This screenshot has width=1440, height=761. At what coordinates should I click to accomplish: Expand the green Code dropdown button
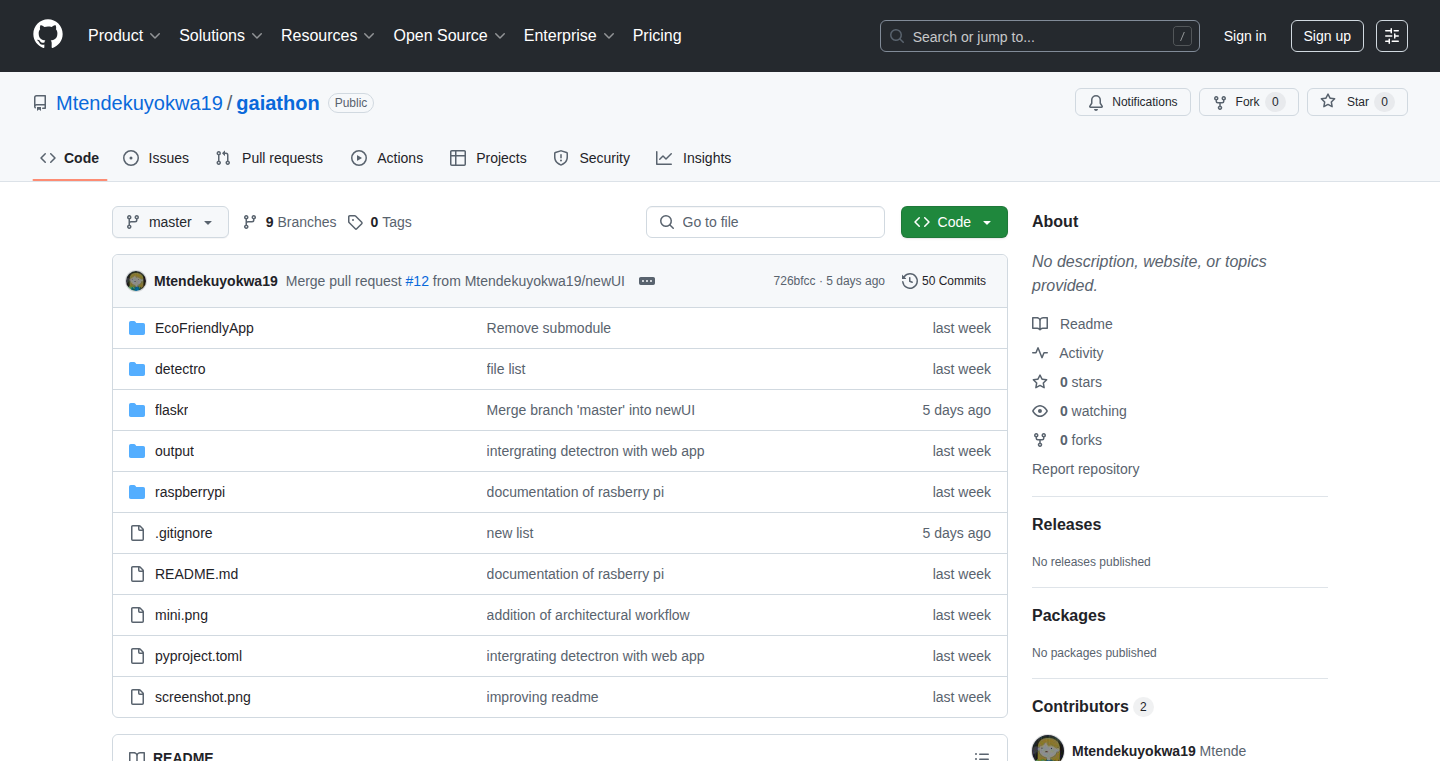(x=954, y=222)
